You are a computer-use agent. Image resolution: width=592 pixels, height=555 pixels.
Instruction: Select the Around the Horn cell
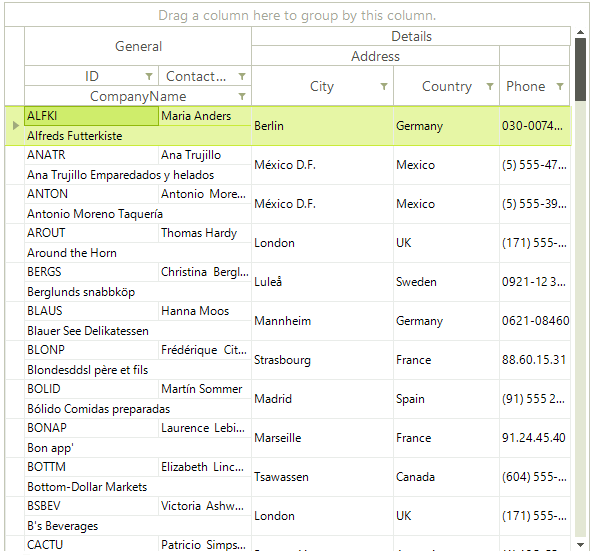click(138, 253)
